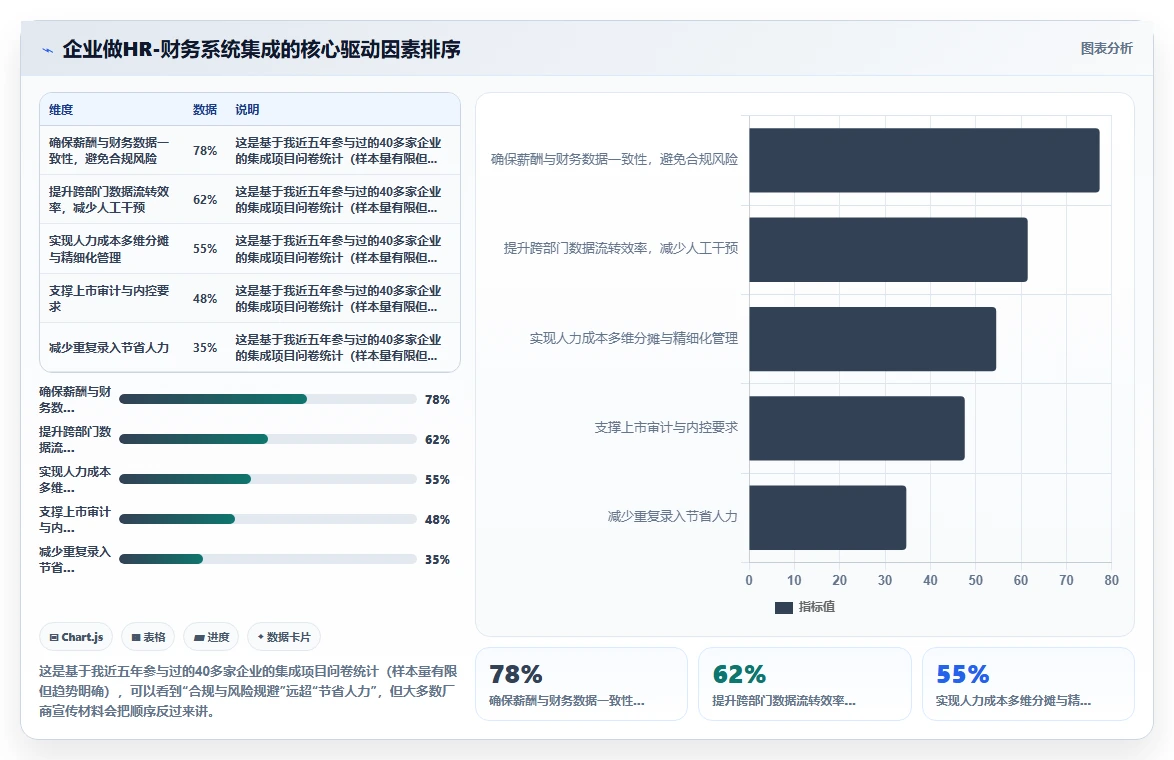Click the 48% value in the table
The image size is (1174, 760).
click(x=205, y=299)
